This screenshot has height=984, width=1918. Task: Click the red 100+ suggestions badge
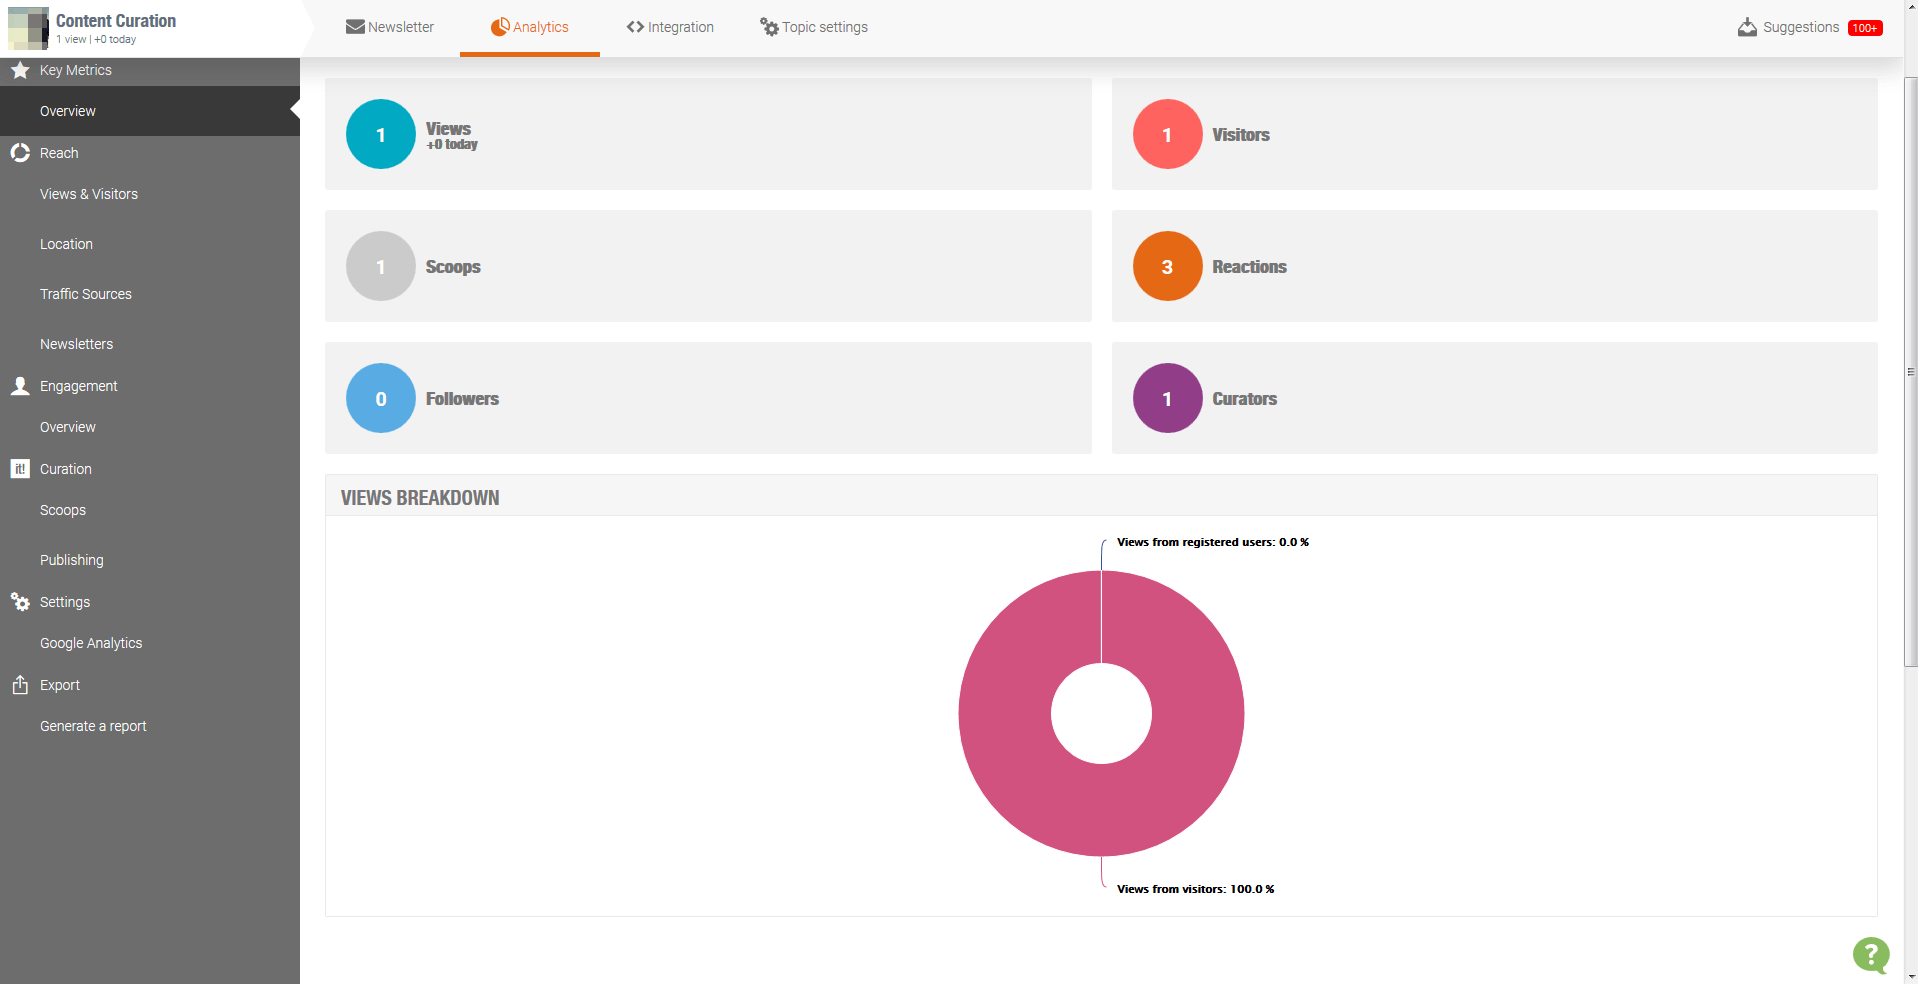pyautogui.click(x=1865, y=28)
